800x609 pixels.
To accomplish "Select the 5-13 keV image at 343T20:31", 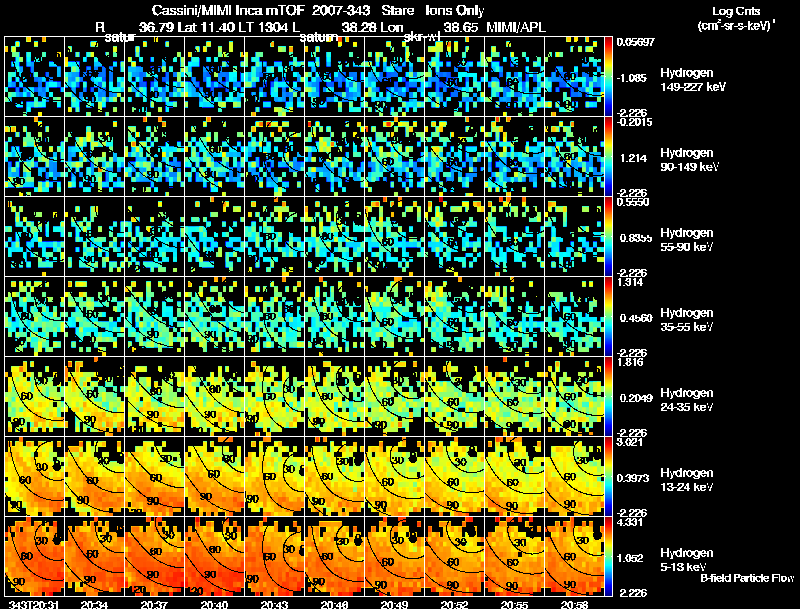I will pyautogui.click(x=35, y=557).
